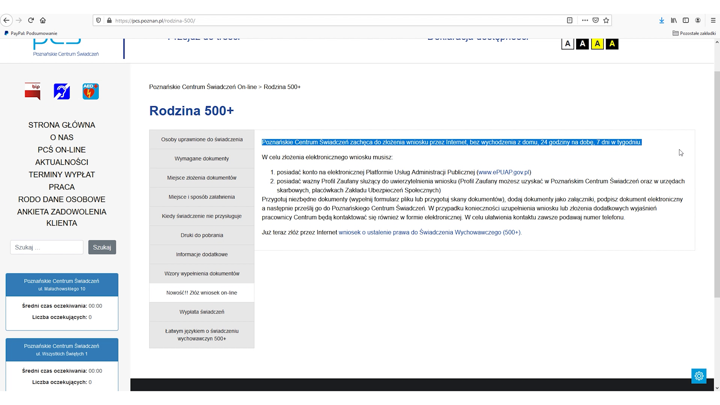The width and height of the screenshot is (720, 405).
Task: Bookmark this page with the star icon
Action: click(606, 20)
